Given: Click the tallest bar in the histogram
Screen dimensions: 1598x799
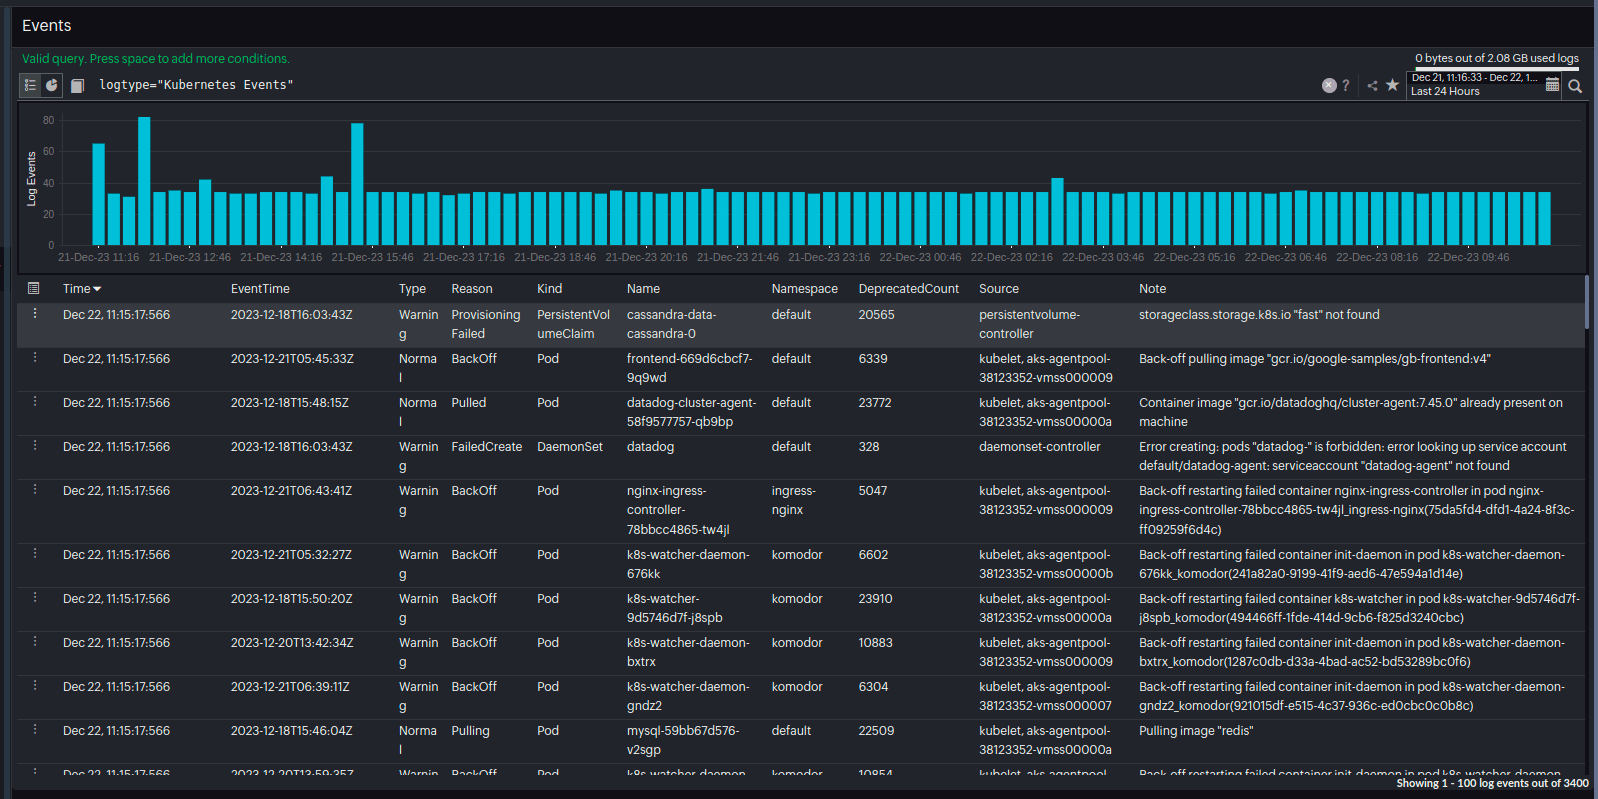Looking at the screenshot, I should tap(144, 180).
